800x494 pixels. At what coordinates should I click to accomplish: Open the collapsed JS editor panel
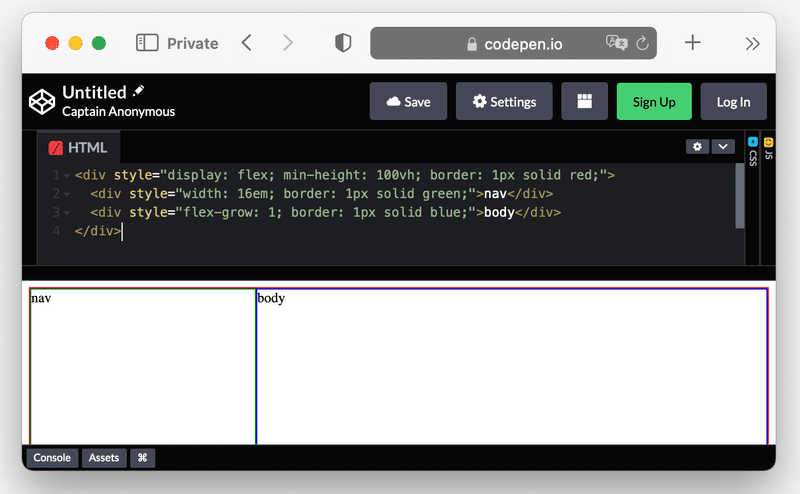[768, 149]
